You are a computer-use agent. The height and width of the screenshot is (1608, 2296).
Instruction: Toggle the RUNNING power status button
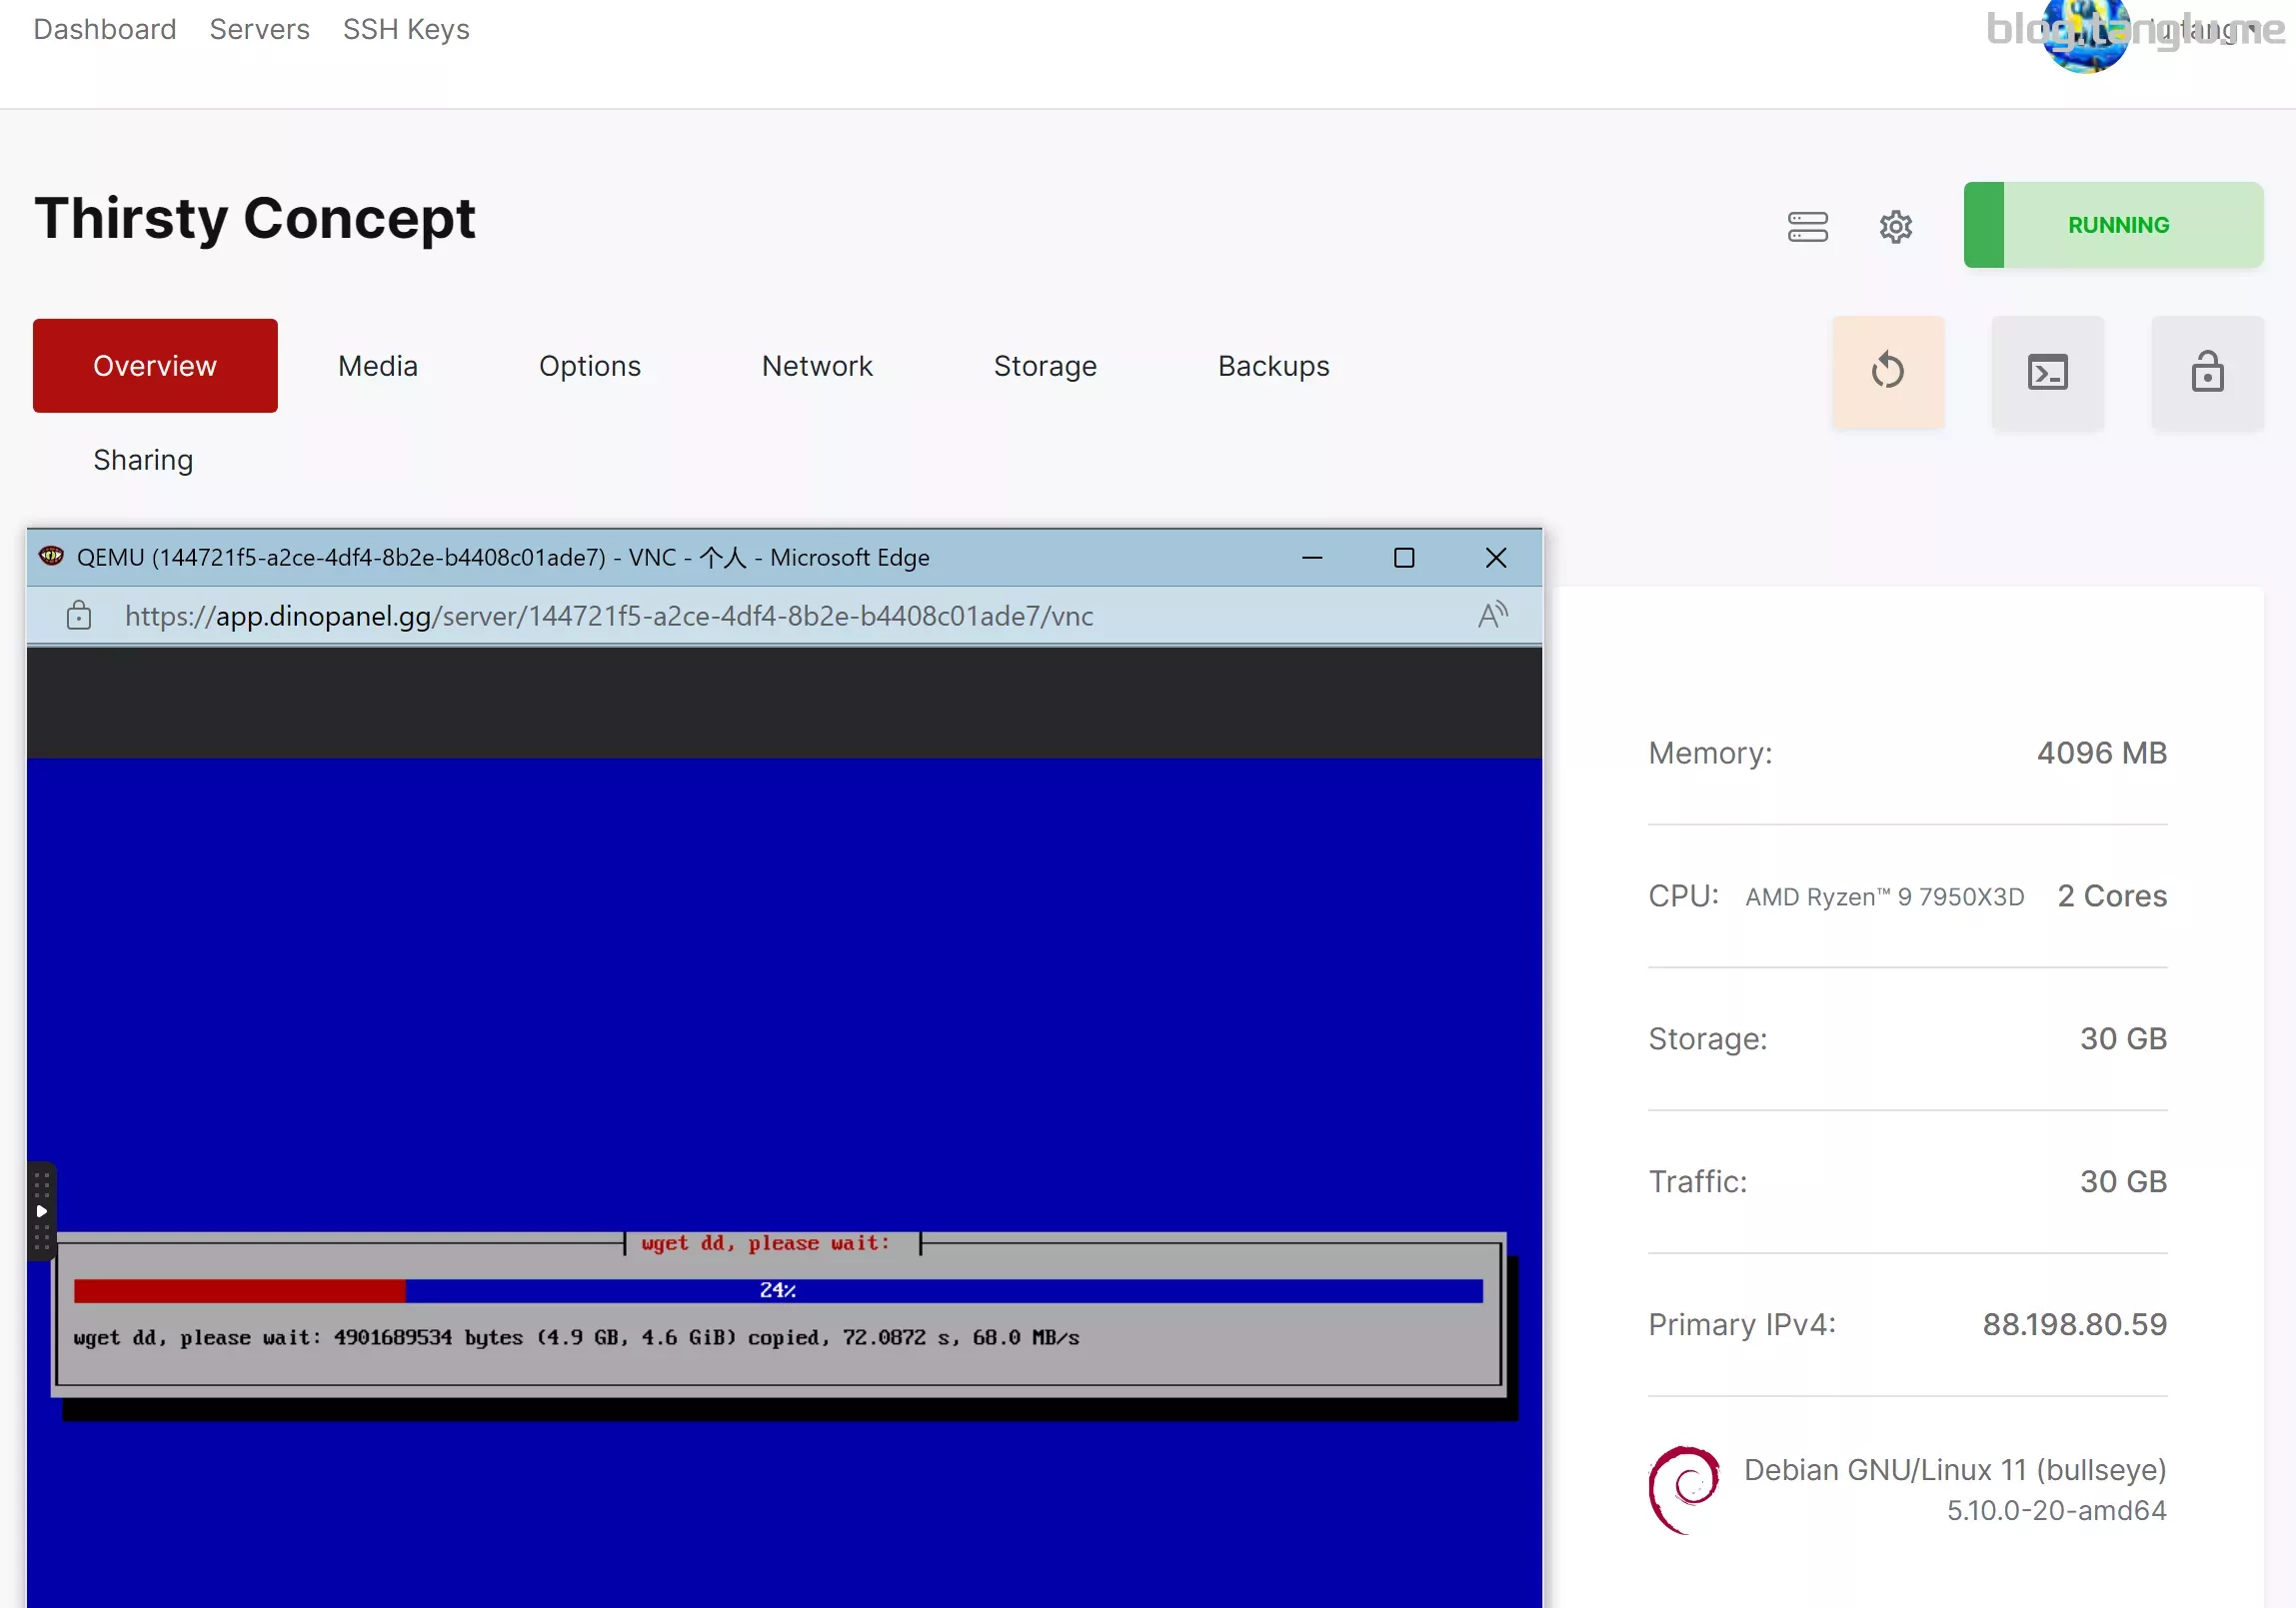(2113, 225)
